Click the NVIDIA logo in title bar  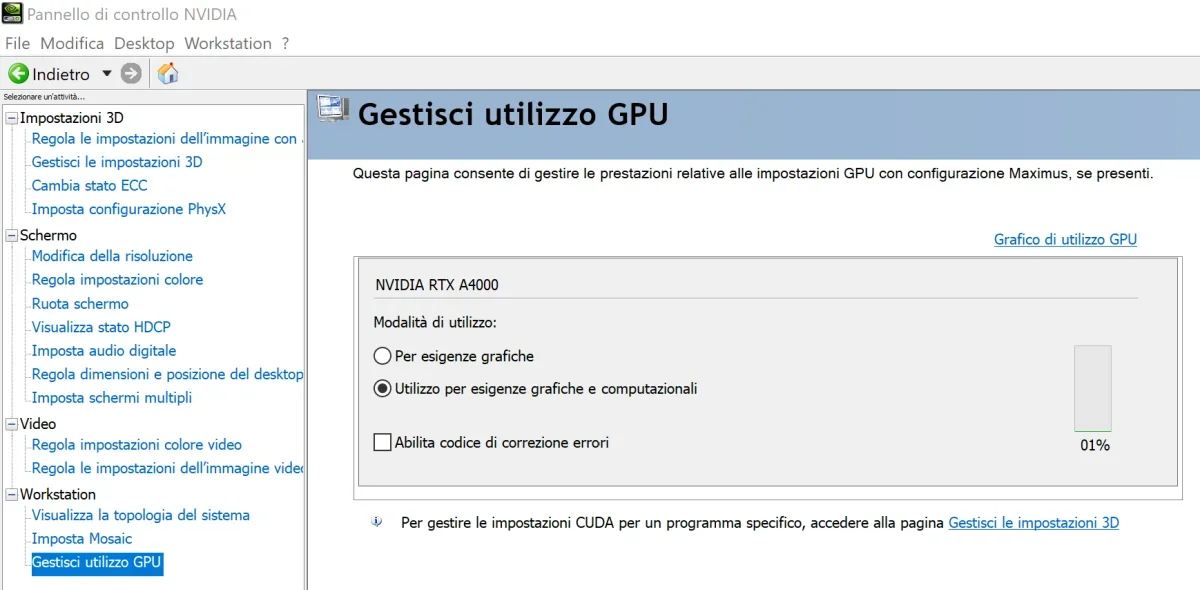12,14
